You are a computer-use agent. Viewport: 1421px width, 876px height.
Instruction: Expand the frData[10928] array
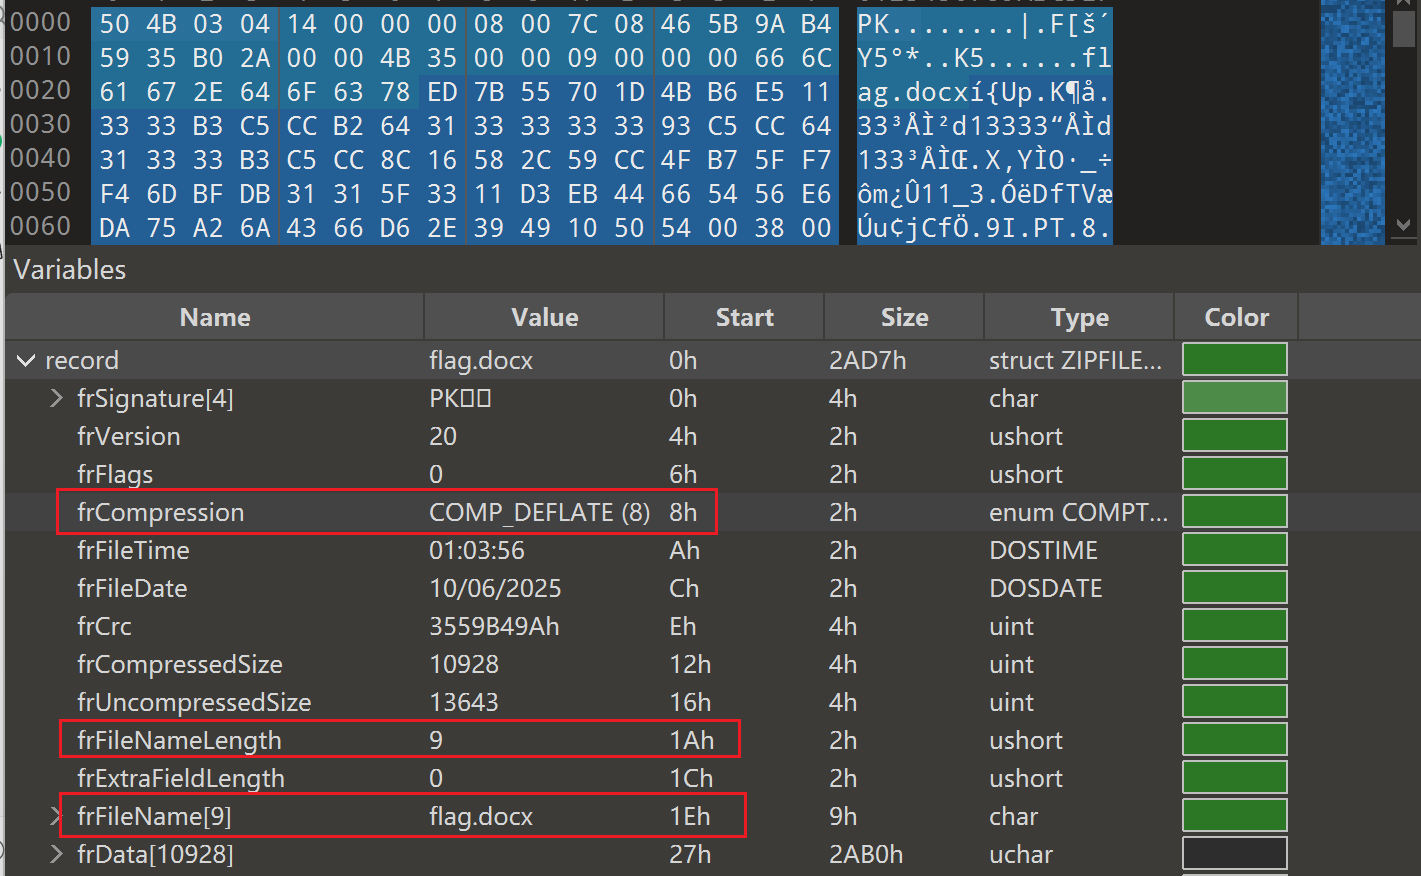click(x=57, y=855)
